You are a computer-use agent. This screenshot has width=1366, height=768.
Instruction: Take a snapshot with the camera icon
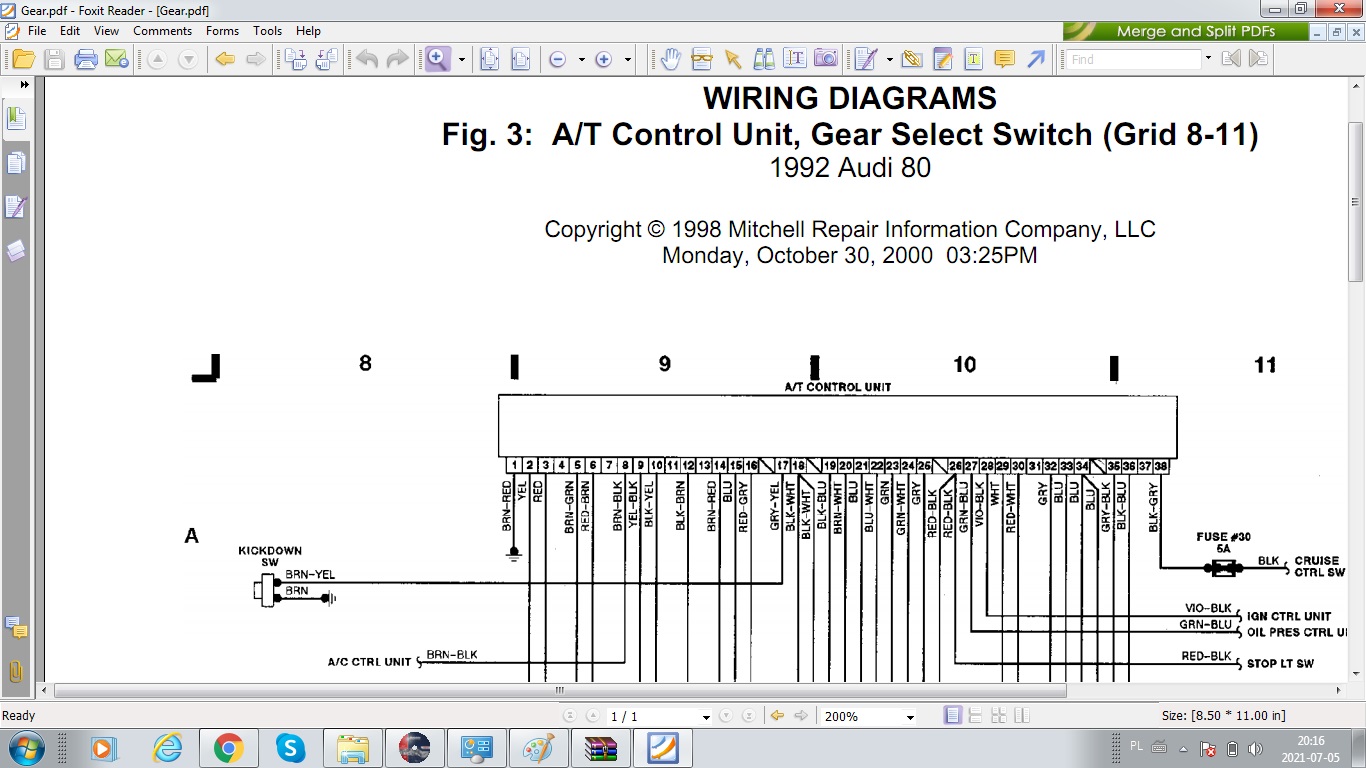826,59
